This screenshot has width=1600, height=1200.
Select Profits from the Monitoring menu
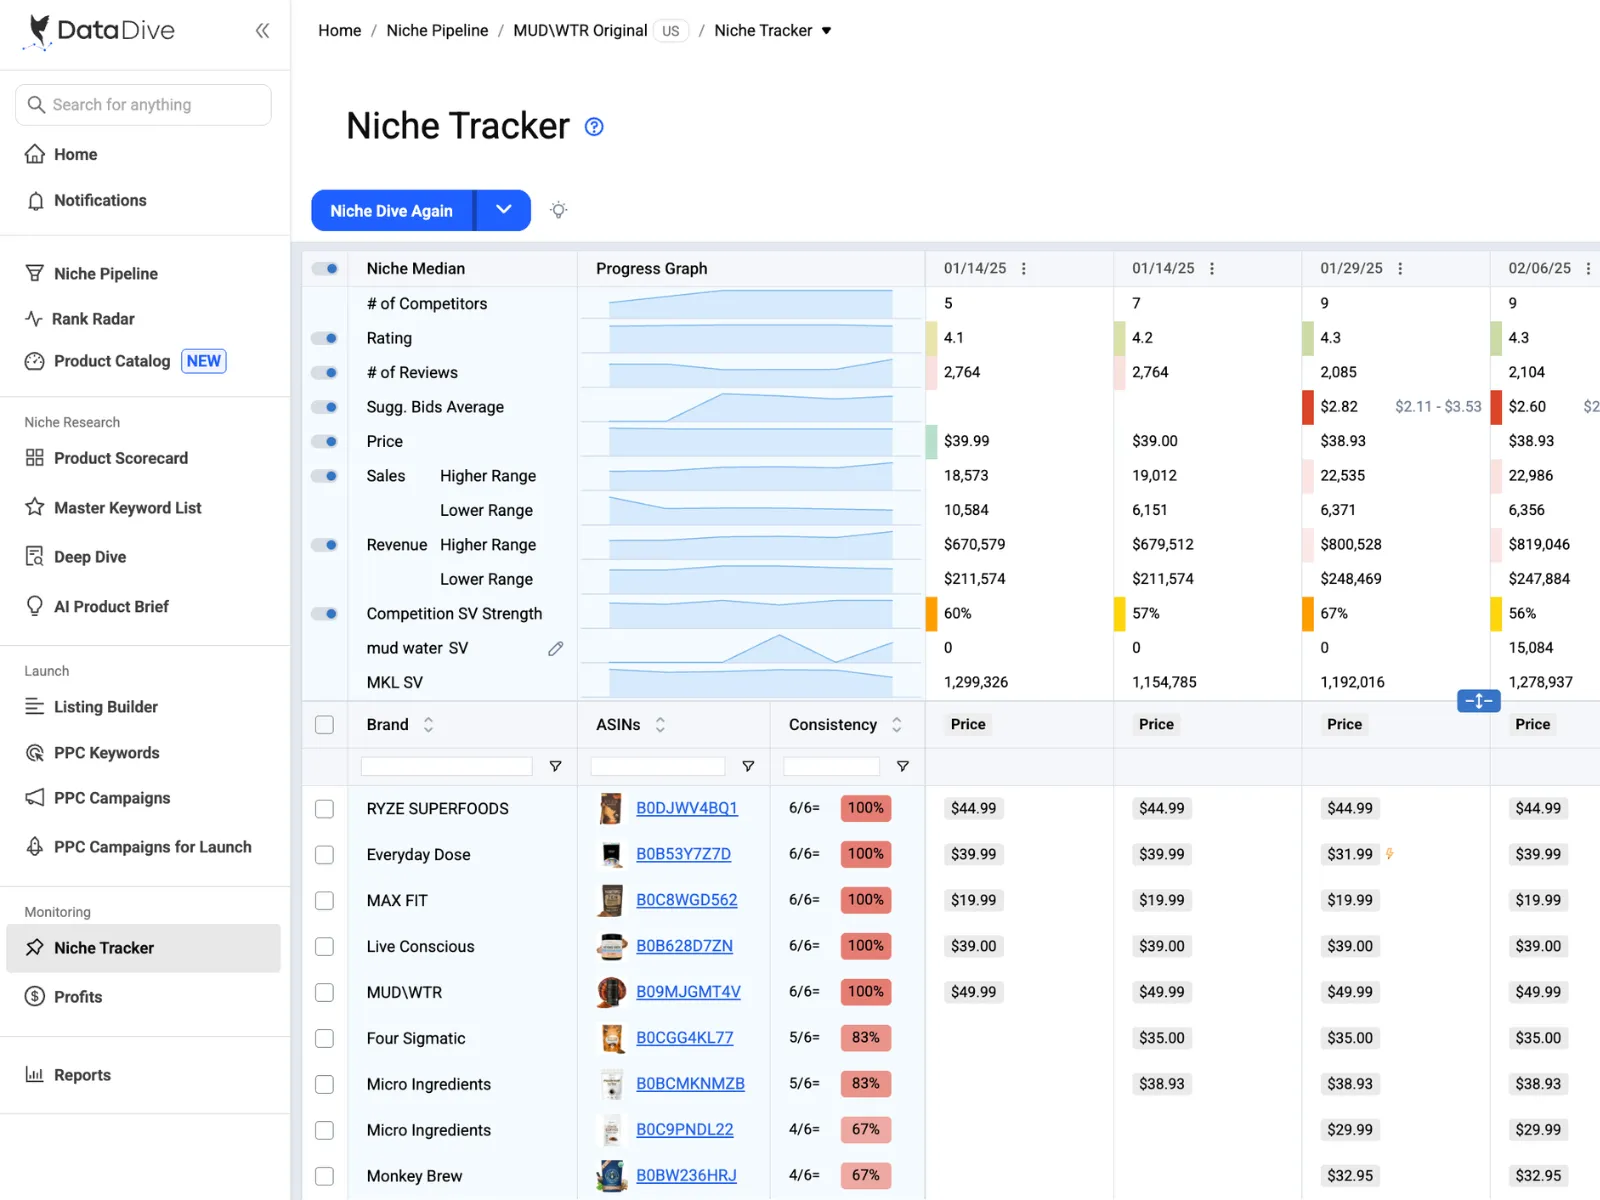point(77,996)
